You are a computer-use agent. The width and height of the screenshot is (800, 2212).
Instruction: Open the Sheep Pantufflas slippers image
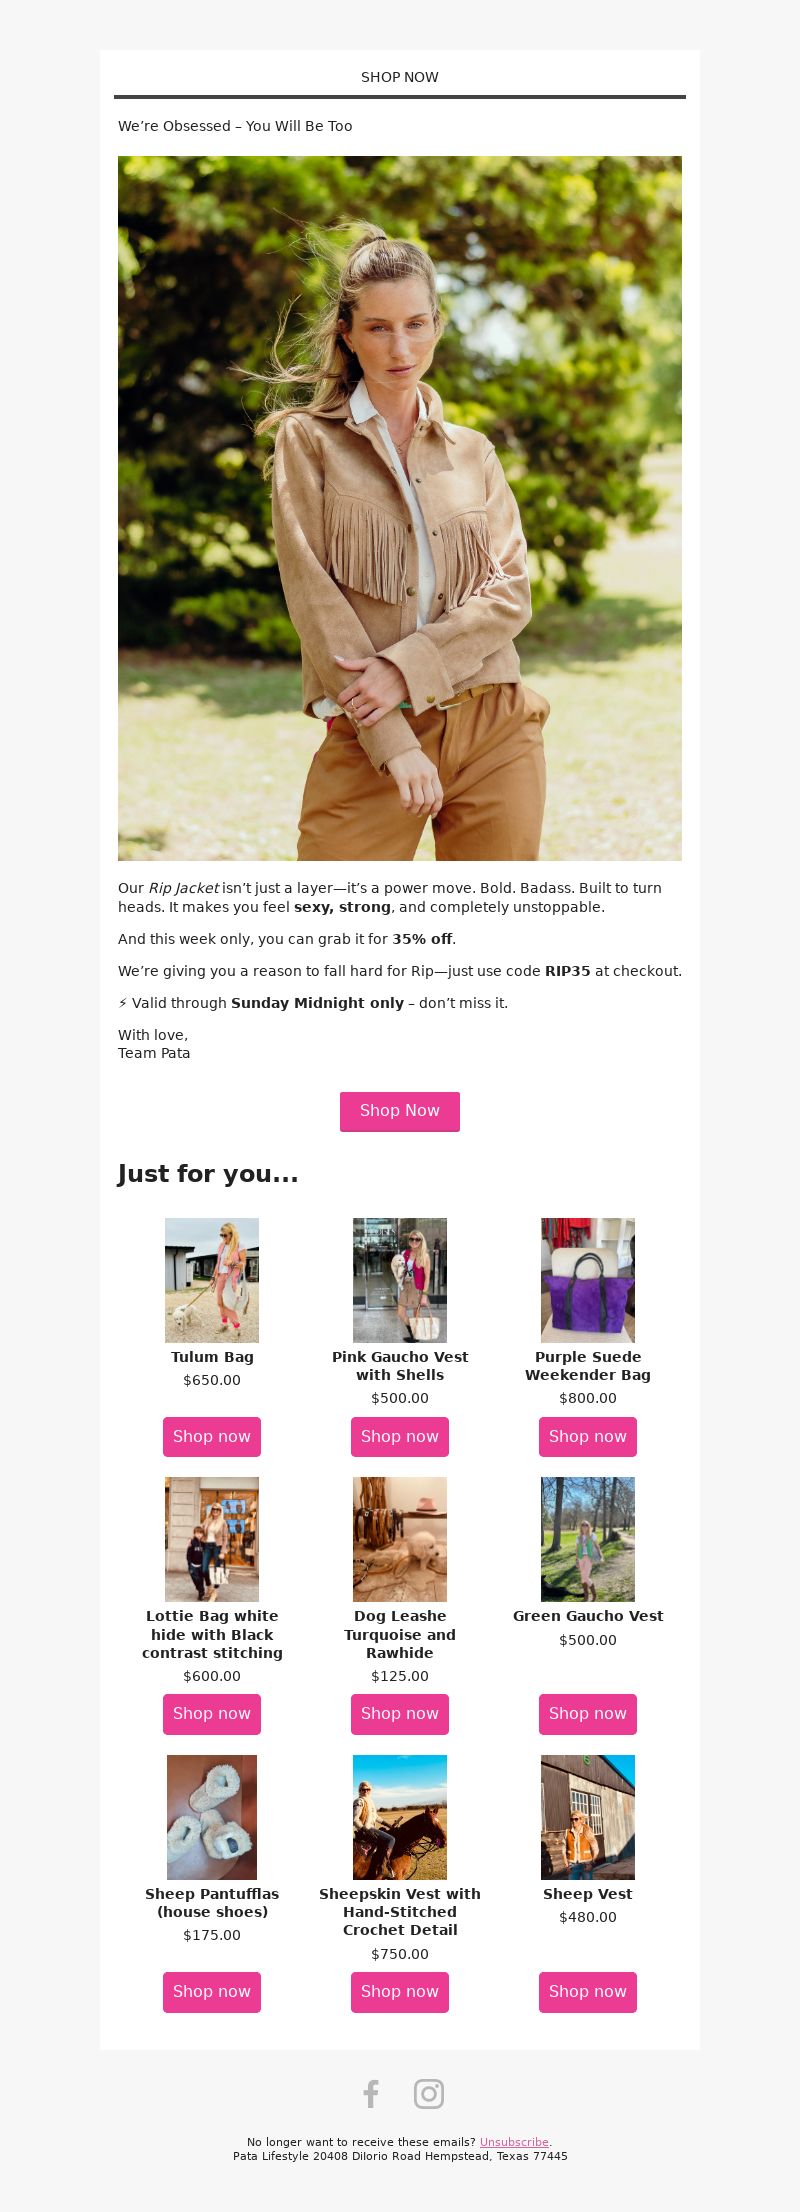click(x=212, y=1817)
